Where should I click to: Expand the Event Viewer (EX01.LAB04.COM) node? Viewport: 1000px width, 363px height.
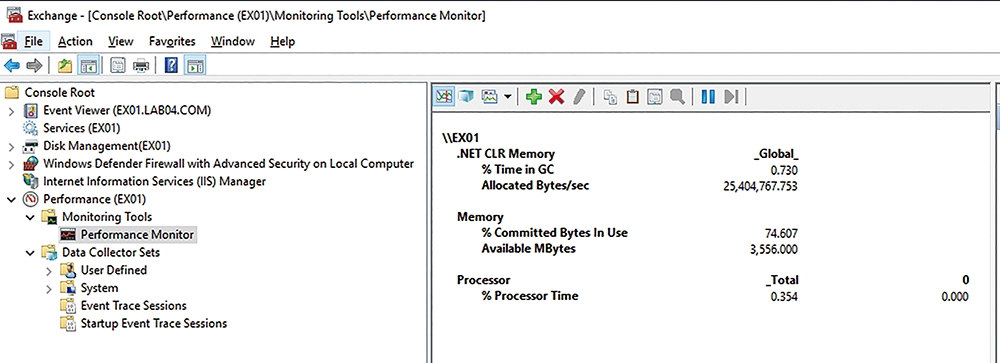11,111
